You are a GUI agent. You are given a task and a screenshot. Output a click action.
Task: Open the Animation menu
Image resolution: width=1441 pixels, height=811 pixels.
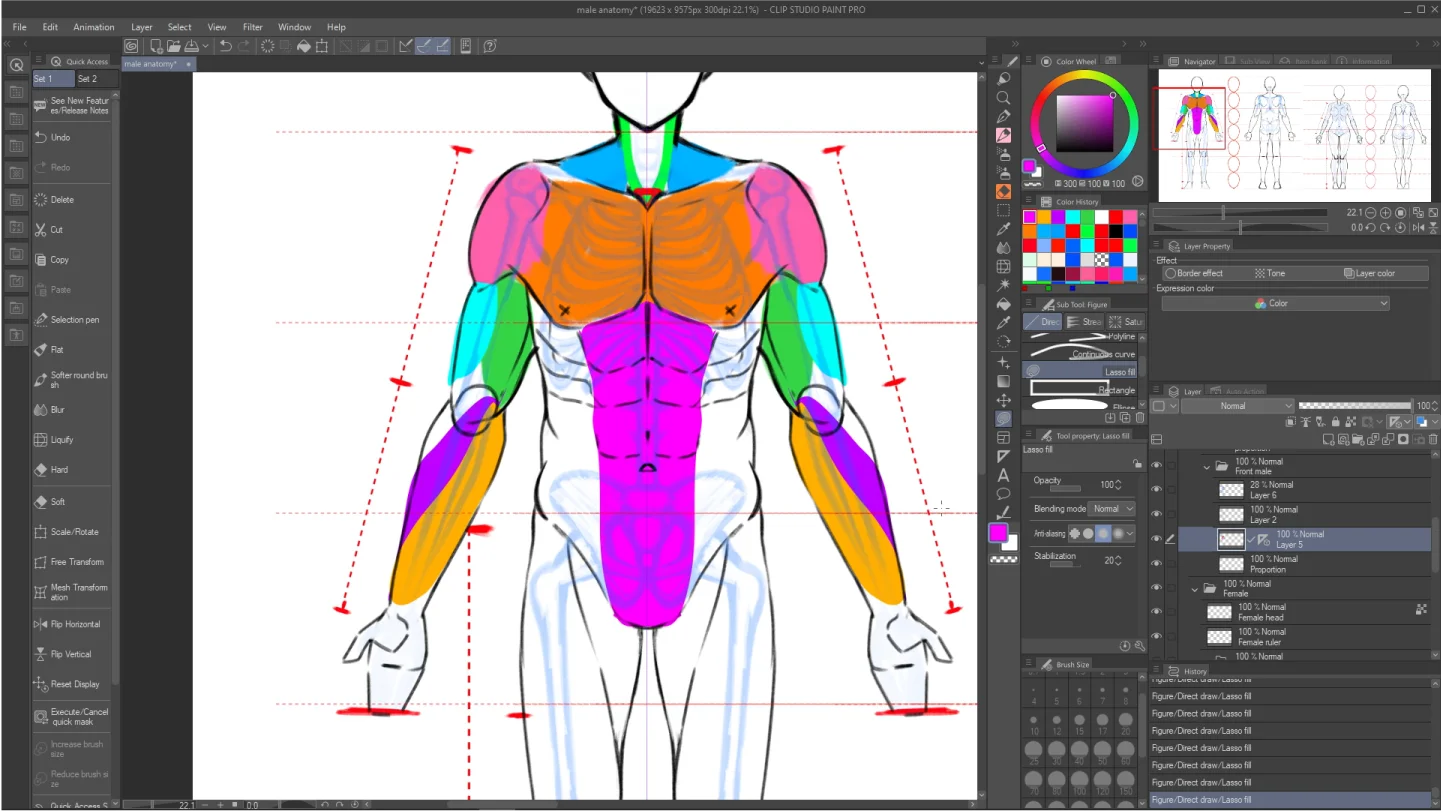click(94, 27)
